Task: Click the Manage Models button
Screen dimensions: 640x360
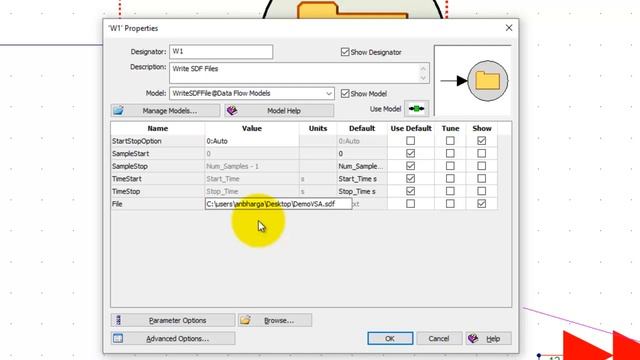Action: [x=165, y=111]
